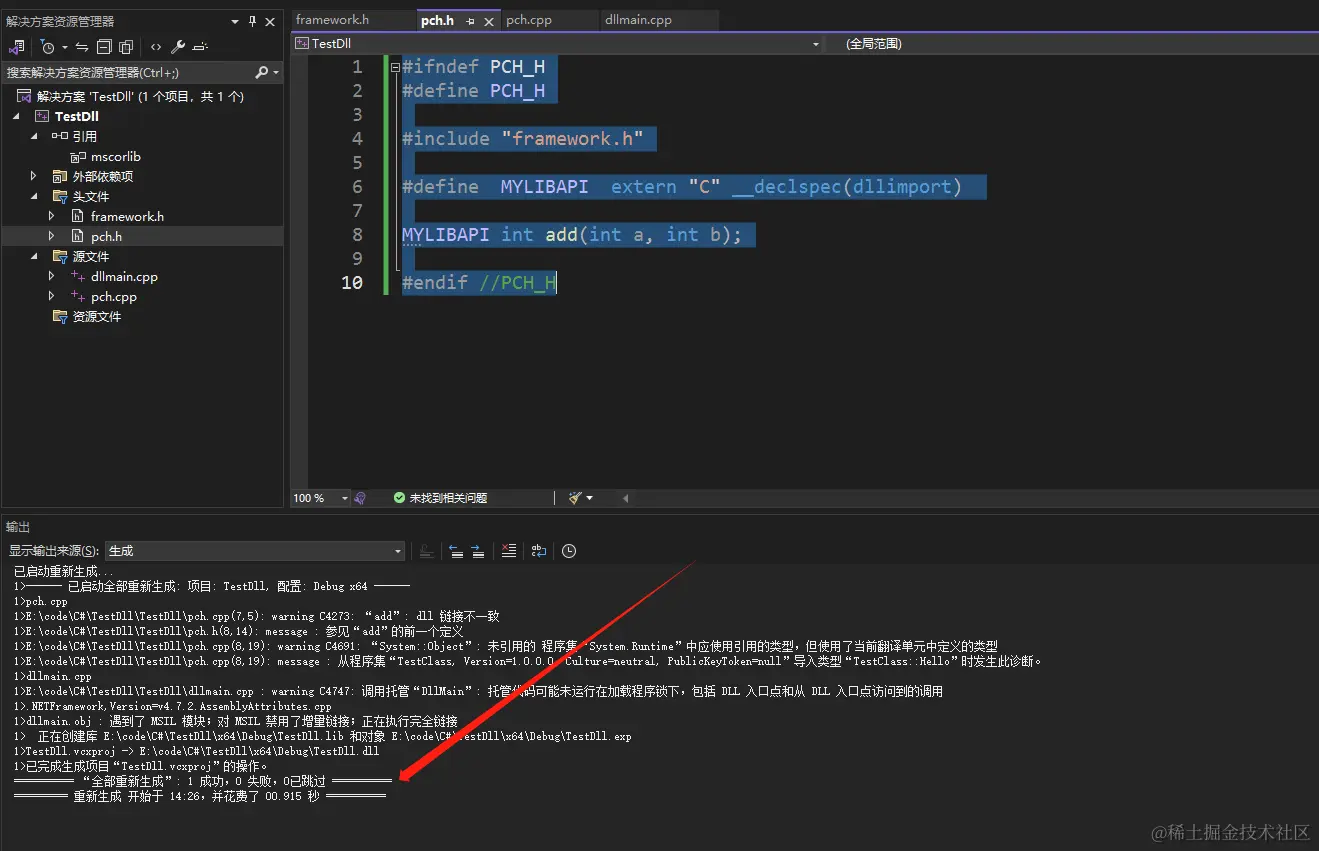This screenshot has height=851, width=1319.
Task: Switch to the pch.h editor tab
Action: coord(438,20)
